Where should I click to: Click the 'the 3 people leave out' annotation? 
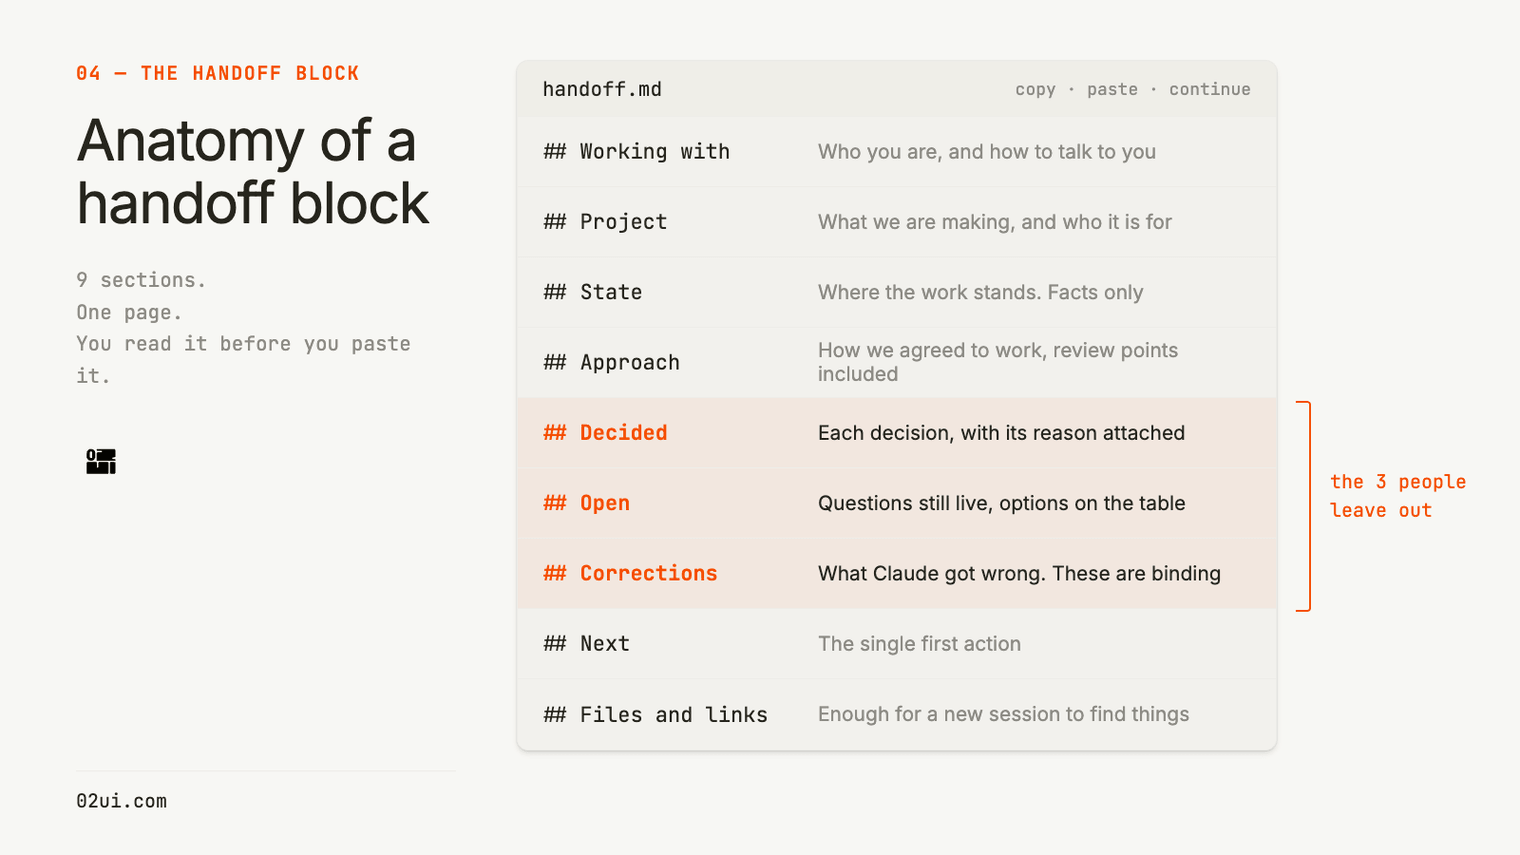point(1398,496)
